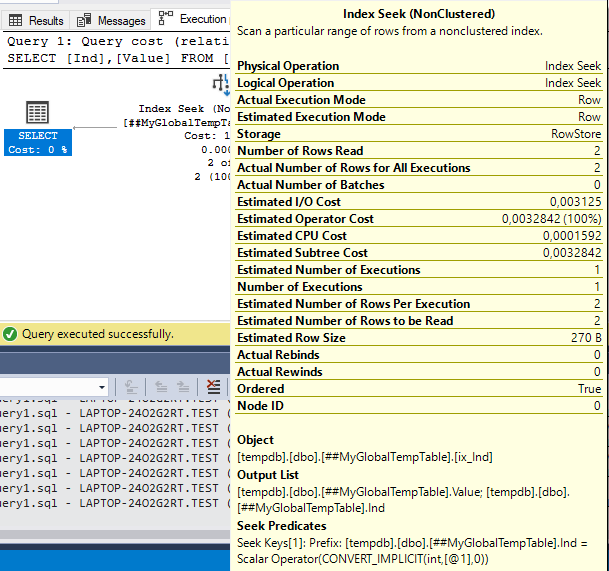Click the Index Seek operator label in plan
Screen dimensions: 609x571
184,108
